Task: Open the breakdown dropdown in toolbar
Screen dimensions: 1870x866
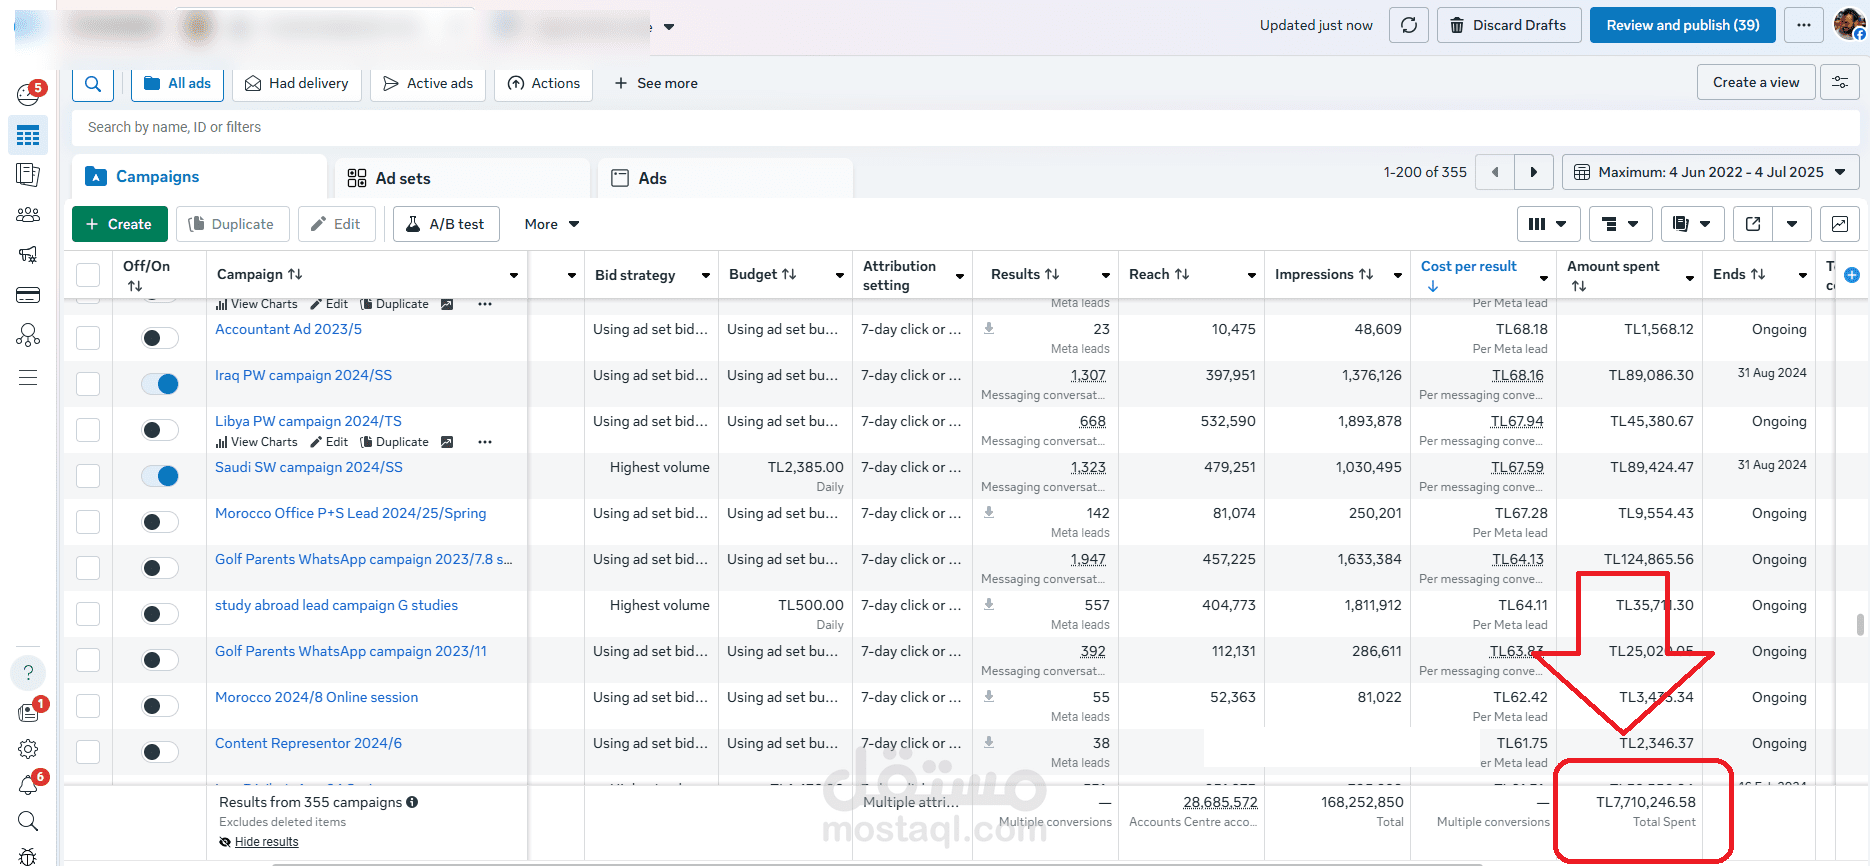Action: pyautogui.click(x=1620, y=224)
